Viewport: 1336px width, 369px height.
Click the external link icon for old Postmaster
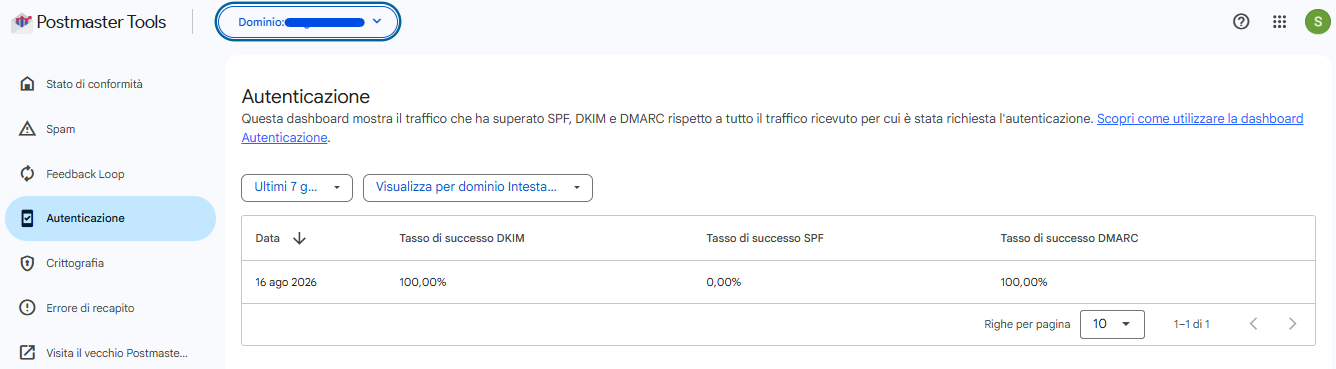tap(27, 353)
